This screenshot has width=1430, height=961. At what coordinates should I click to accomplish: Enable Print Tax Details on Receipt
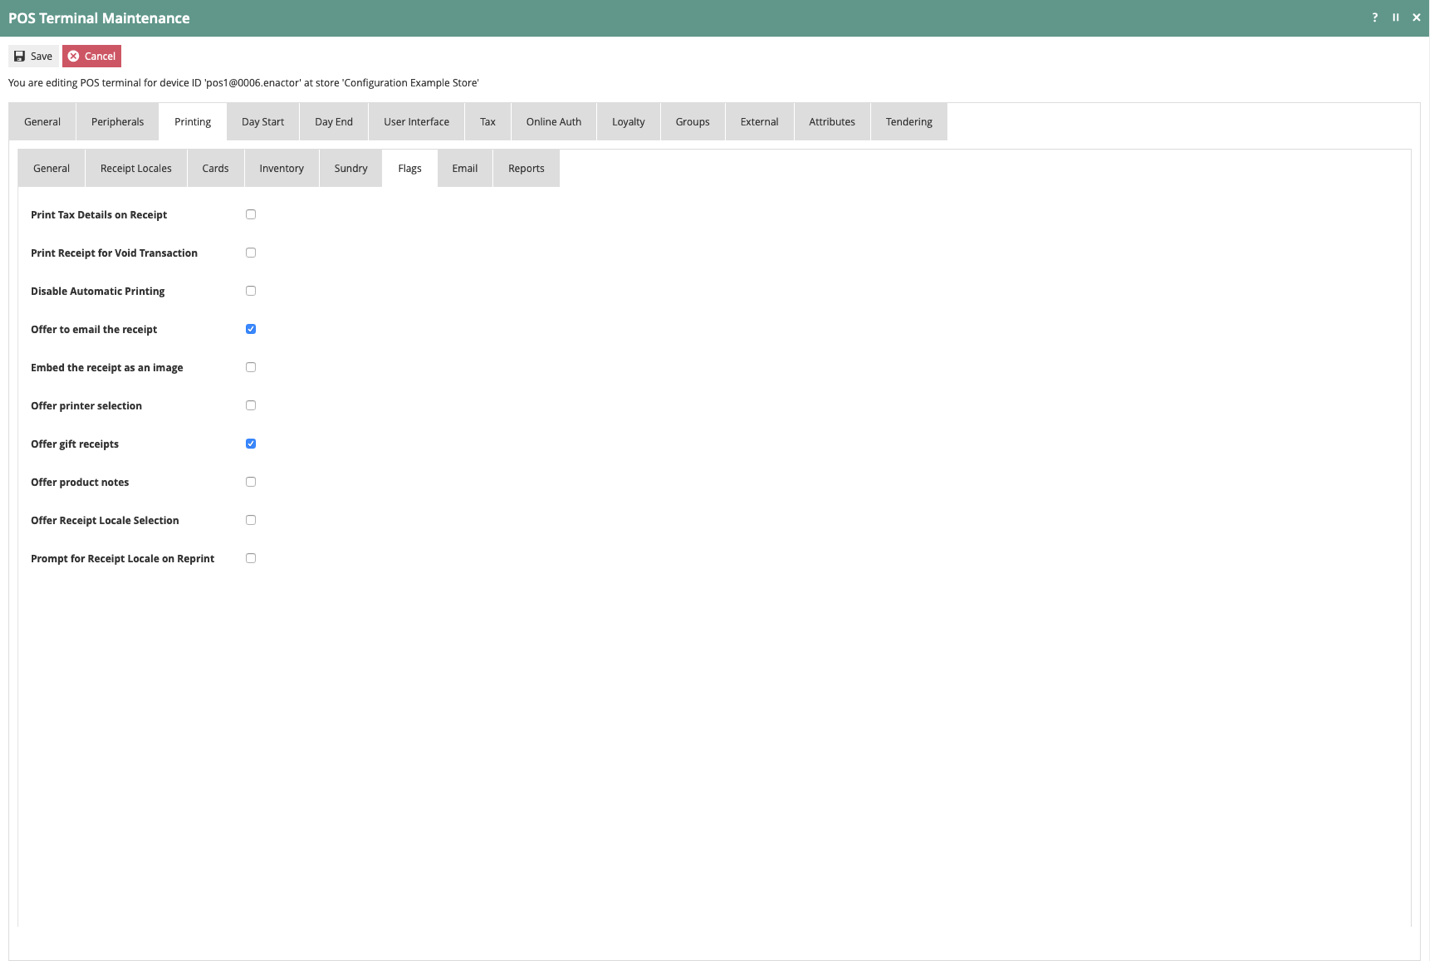[x=251, y=214]
